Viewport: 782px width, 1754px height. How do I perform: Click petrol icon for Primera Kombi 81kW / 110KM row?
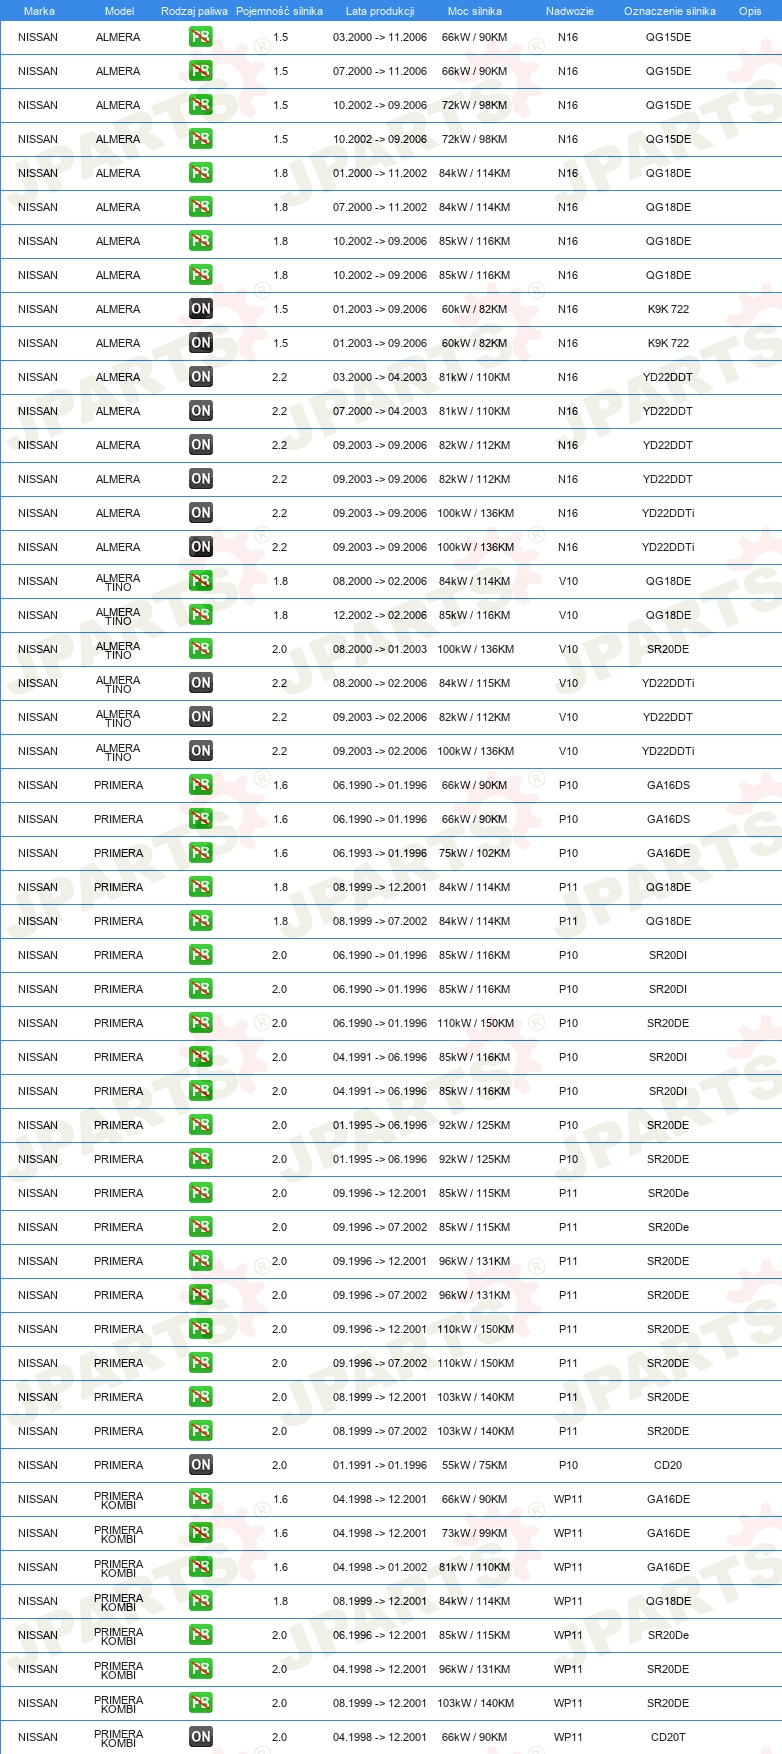click(x=201, y=1567)
